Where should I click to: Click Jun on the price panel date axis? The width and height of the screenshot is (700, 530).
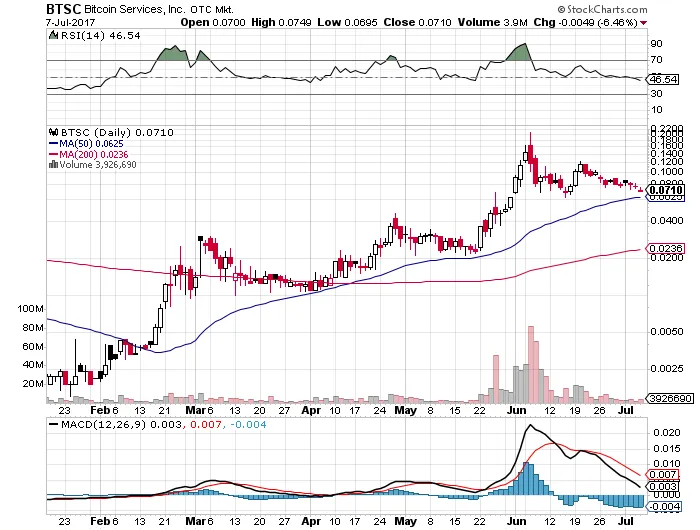(x=517, y=410)
